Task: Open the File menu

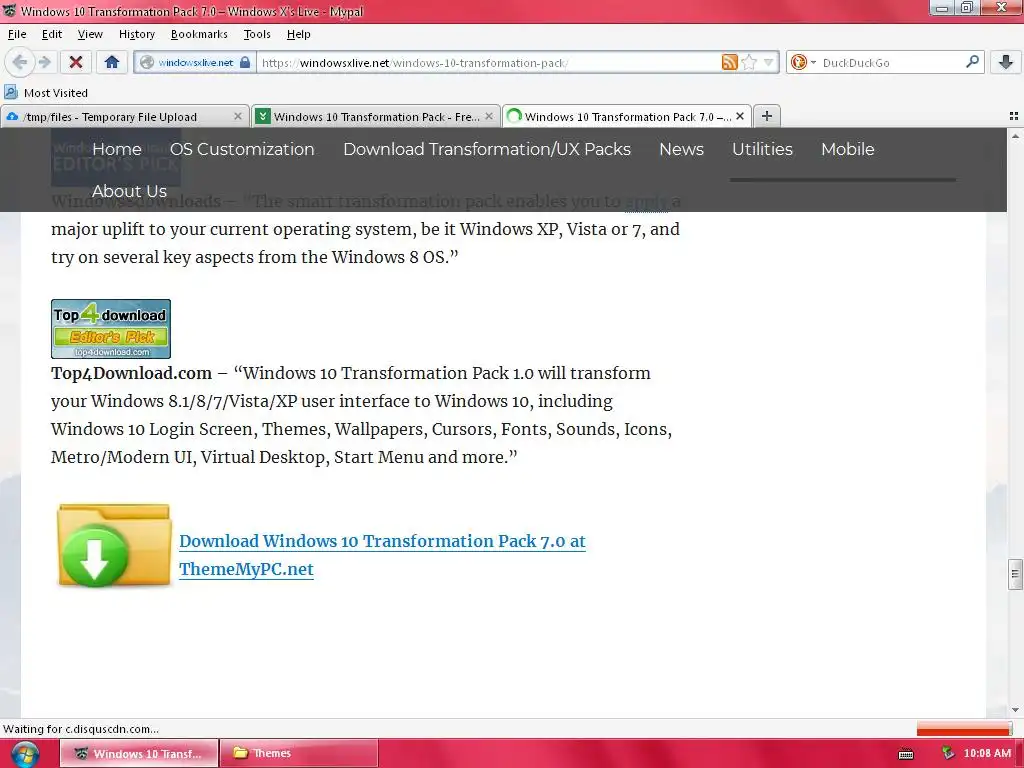Action: [17, 34]
